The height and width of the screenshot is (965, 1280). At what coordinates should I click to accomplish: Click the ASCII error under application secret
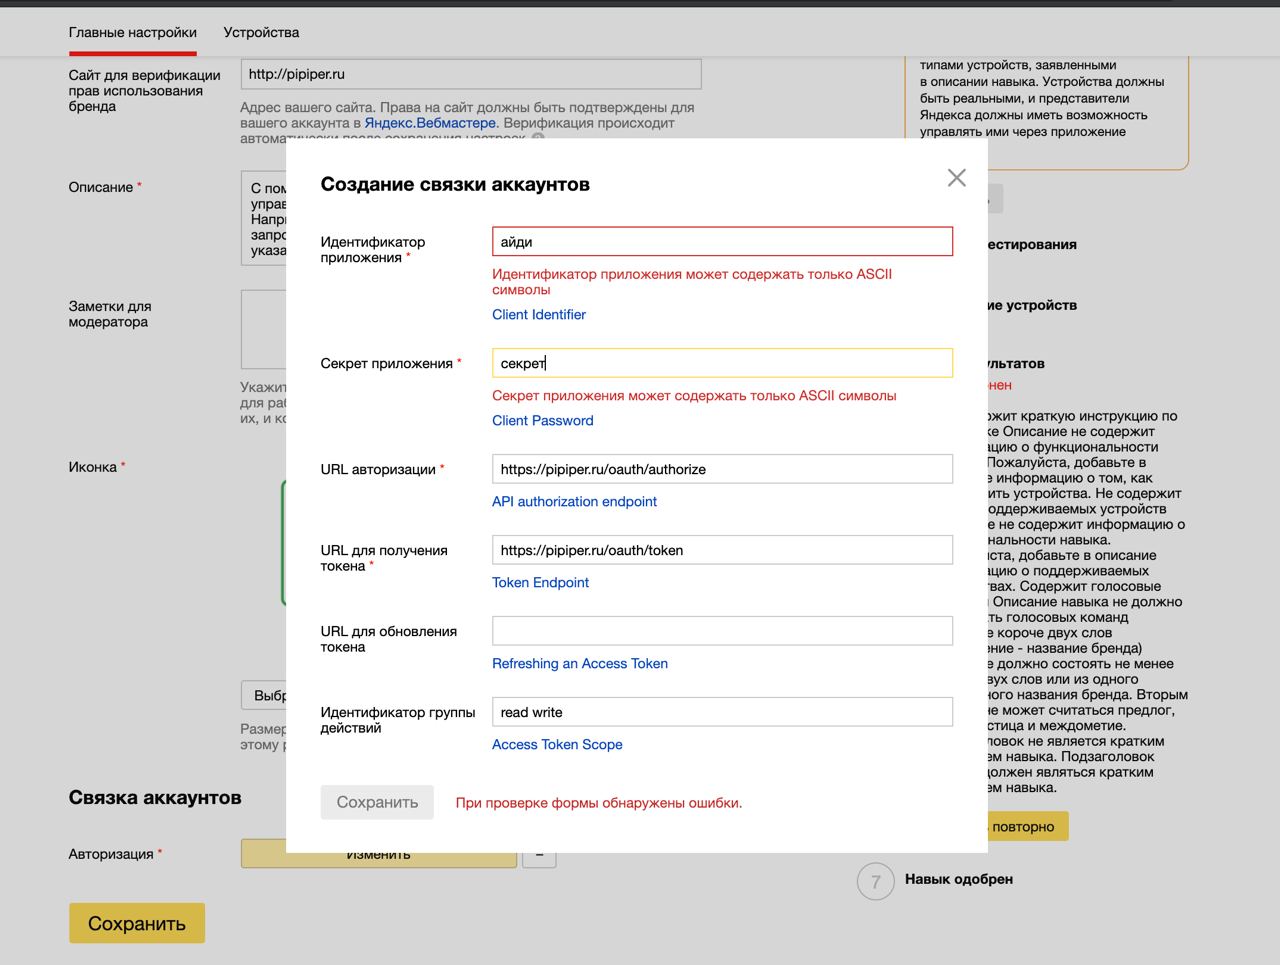pyautogui.click(x=694, y=396)
